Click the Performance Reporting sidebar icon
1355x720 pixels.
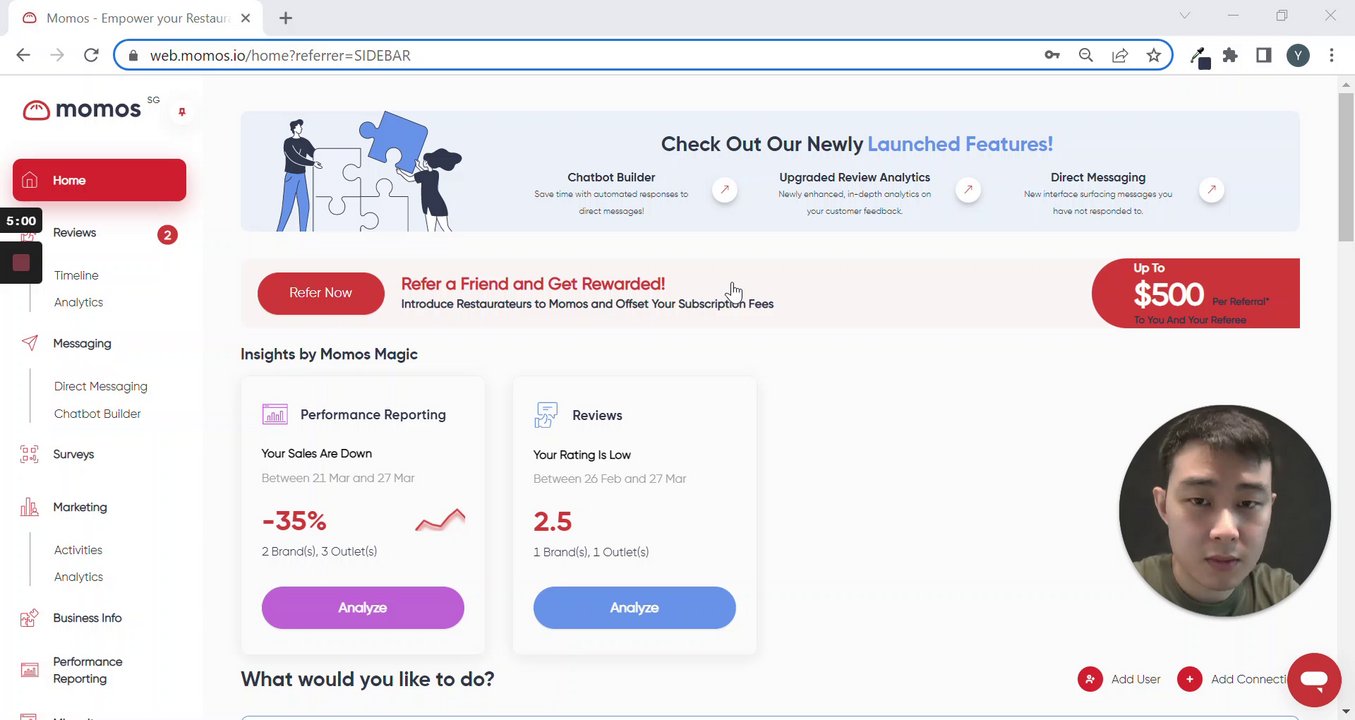[30, 670]
